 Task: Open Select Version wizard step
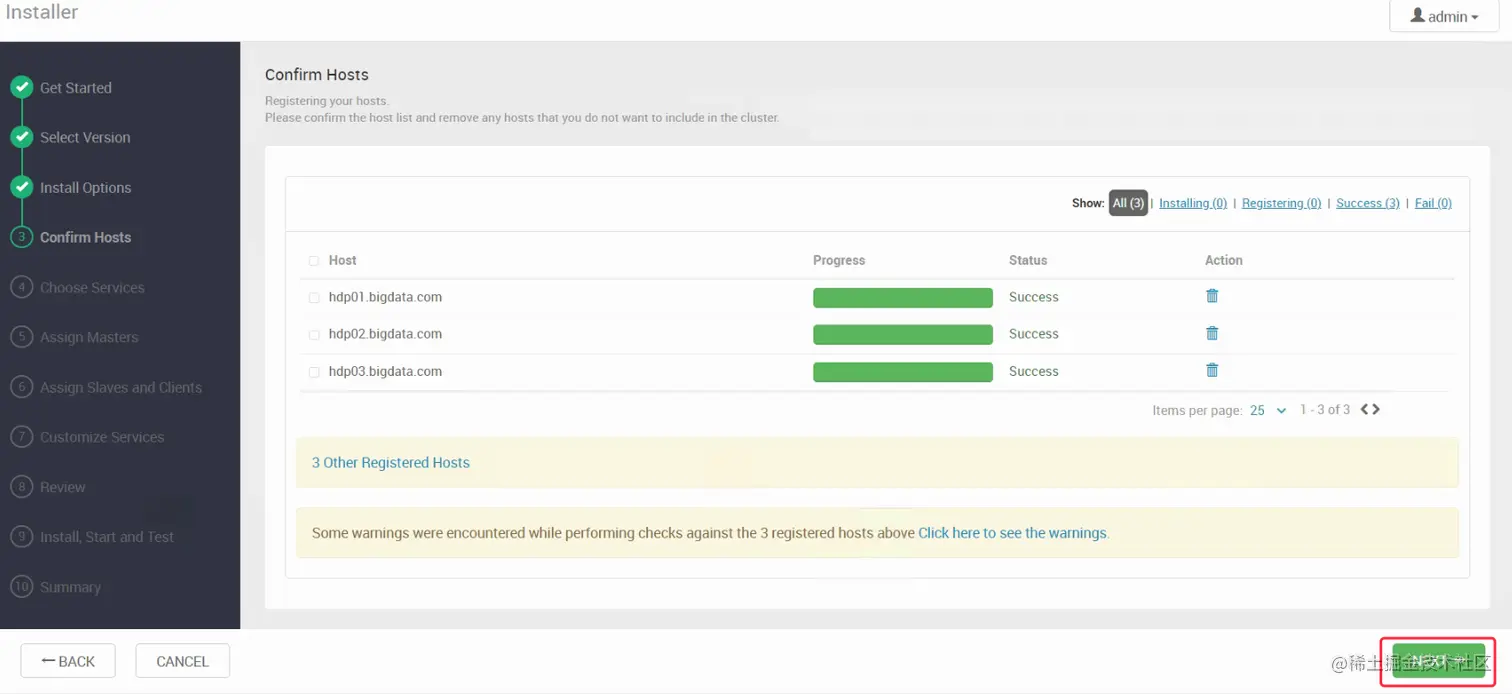[85, 138]
